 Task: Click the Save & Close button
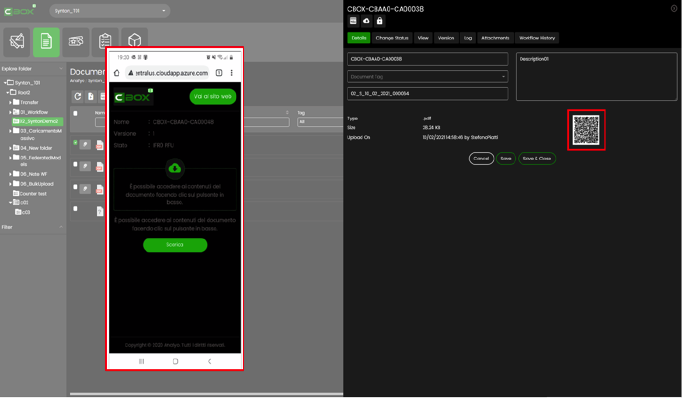click(537, 158)
